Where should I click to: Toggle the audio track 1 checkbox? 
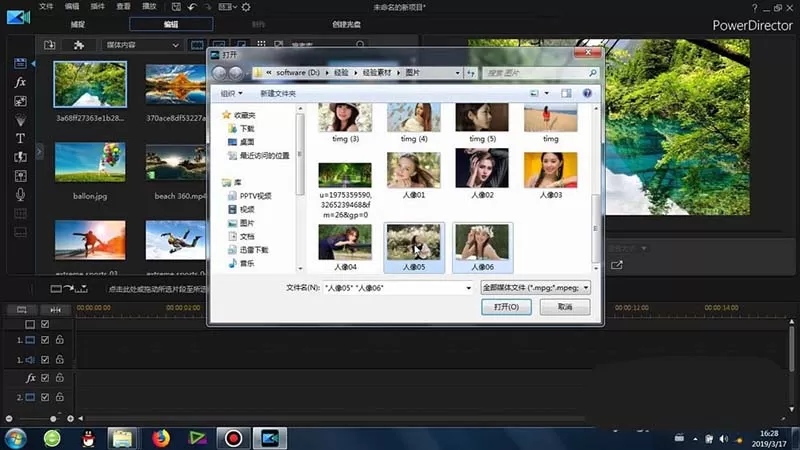click(45, 360)
